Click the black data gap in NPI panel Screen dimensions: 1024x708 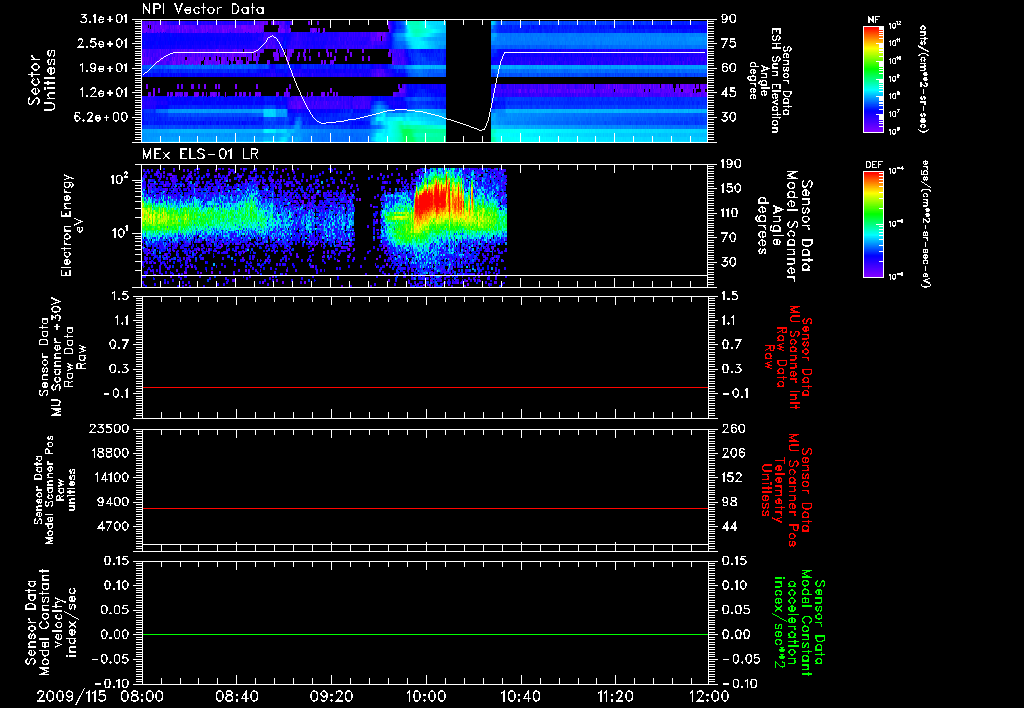(468, 80)
